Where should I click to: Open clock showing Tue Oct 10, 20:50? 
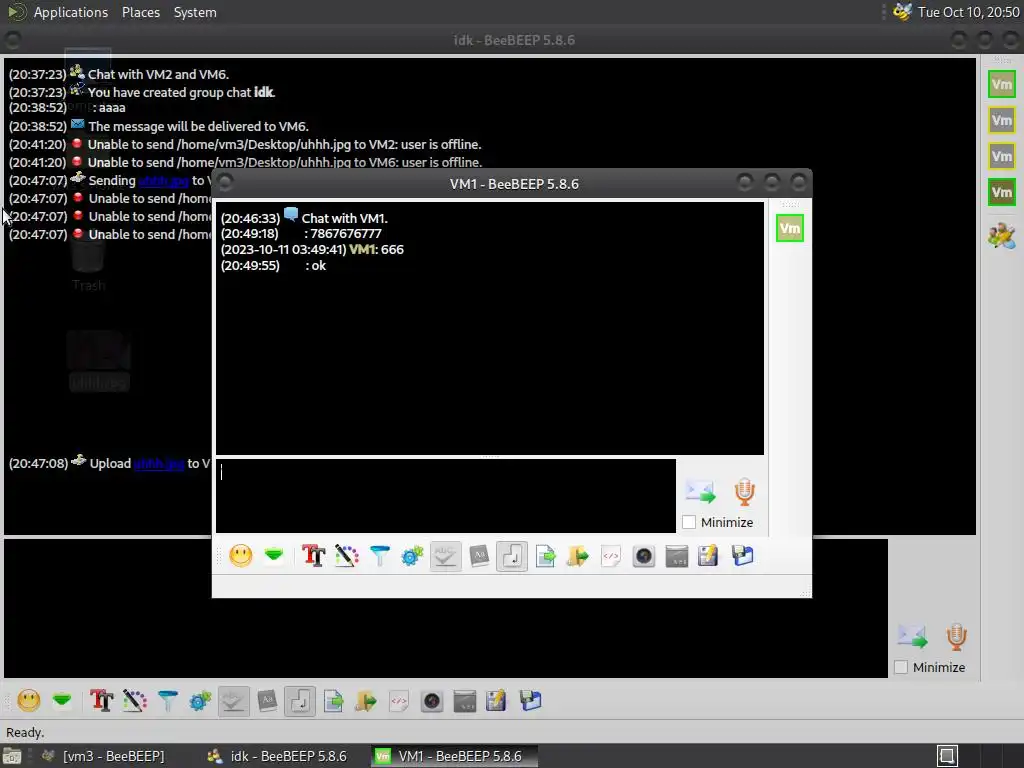pyautogui.click(x=968, y=12)
